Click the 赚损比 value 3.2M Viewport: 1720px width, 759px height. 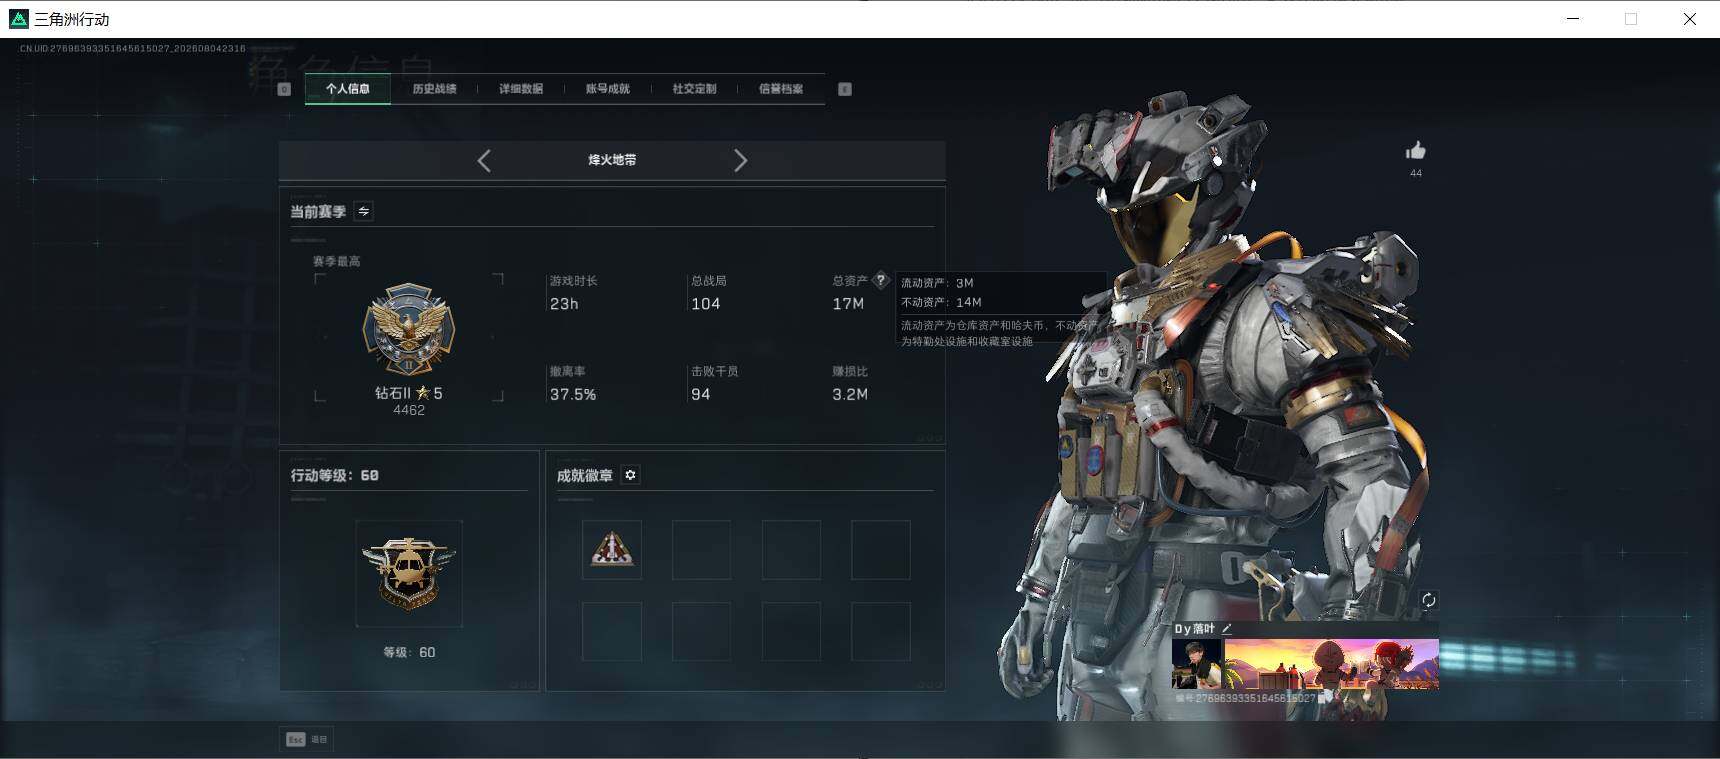click(x=850, y=395)
